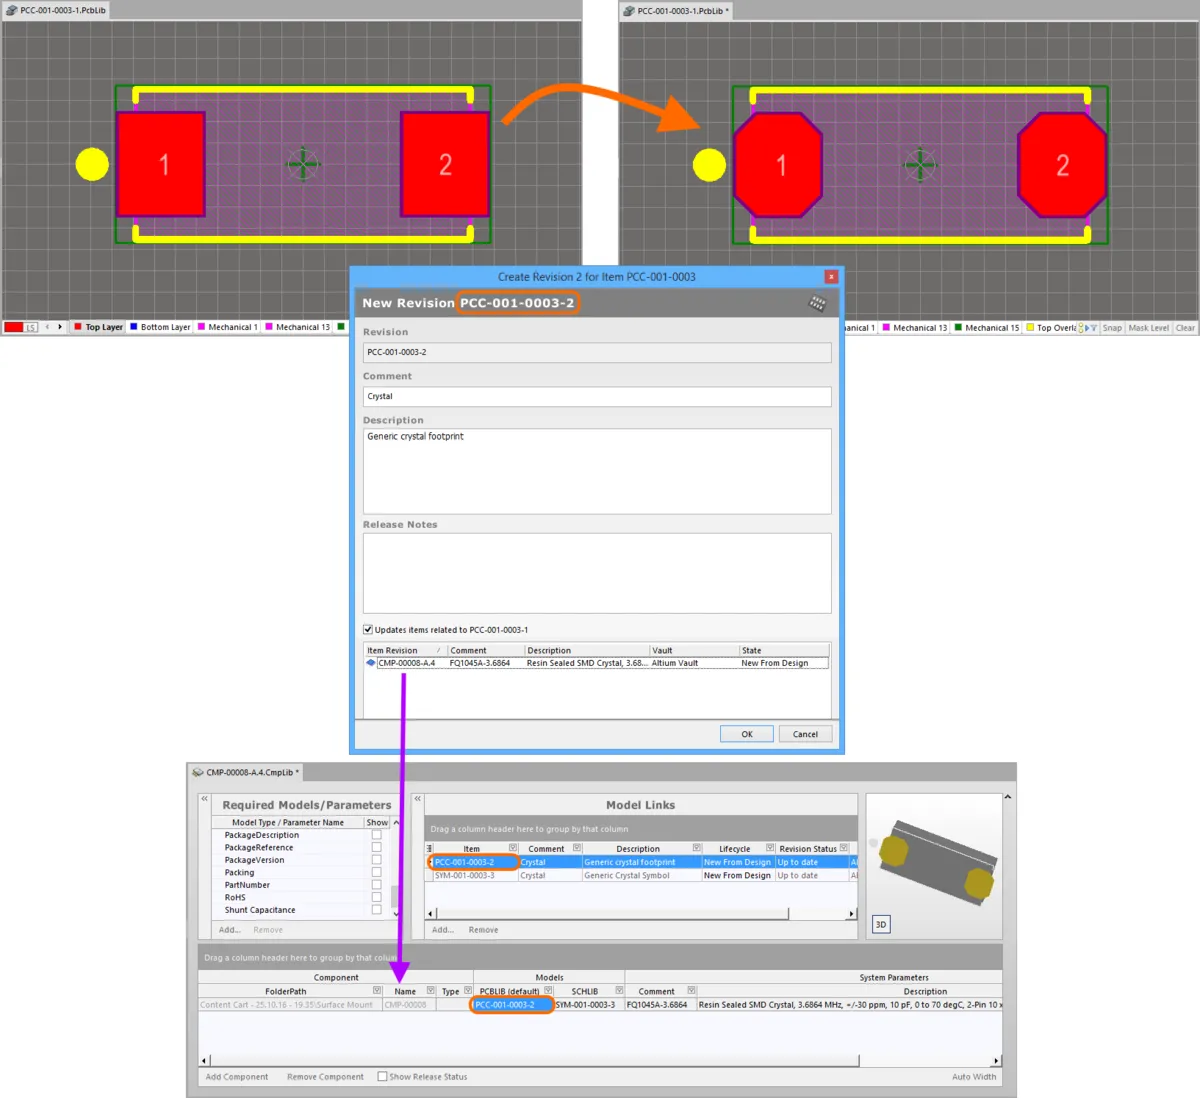
Task: Click the PcbLib document icon on the left tab
Action: tap(12, 10)
